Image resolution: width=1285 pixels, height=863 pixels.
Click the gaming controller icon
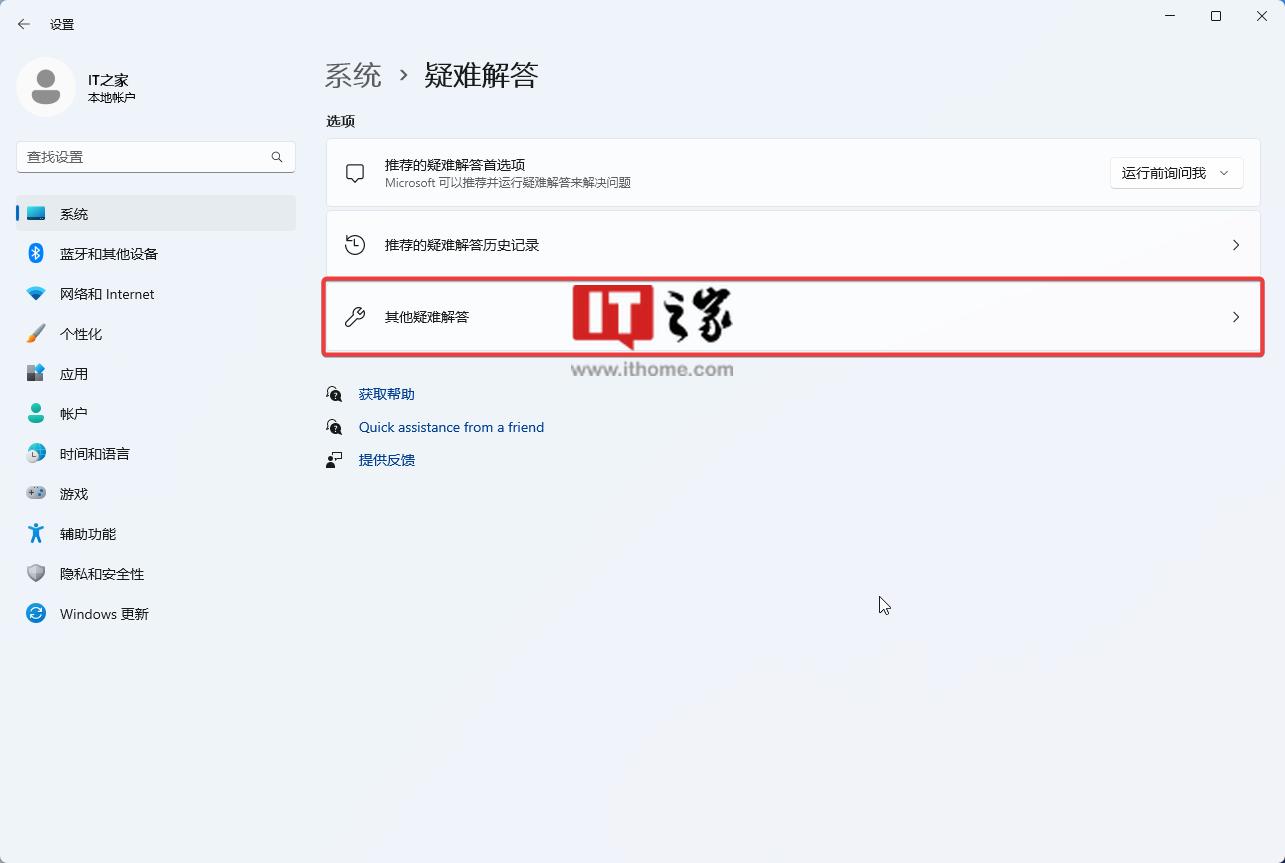36,494
